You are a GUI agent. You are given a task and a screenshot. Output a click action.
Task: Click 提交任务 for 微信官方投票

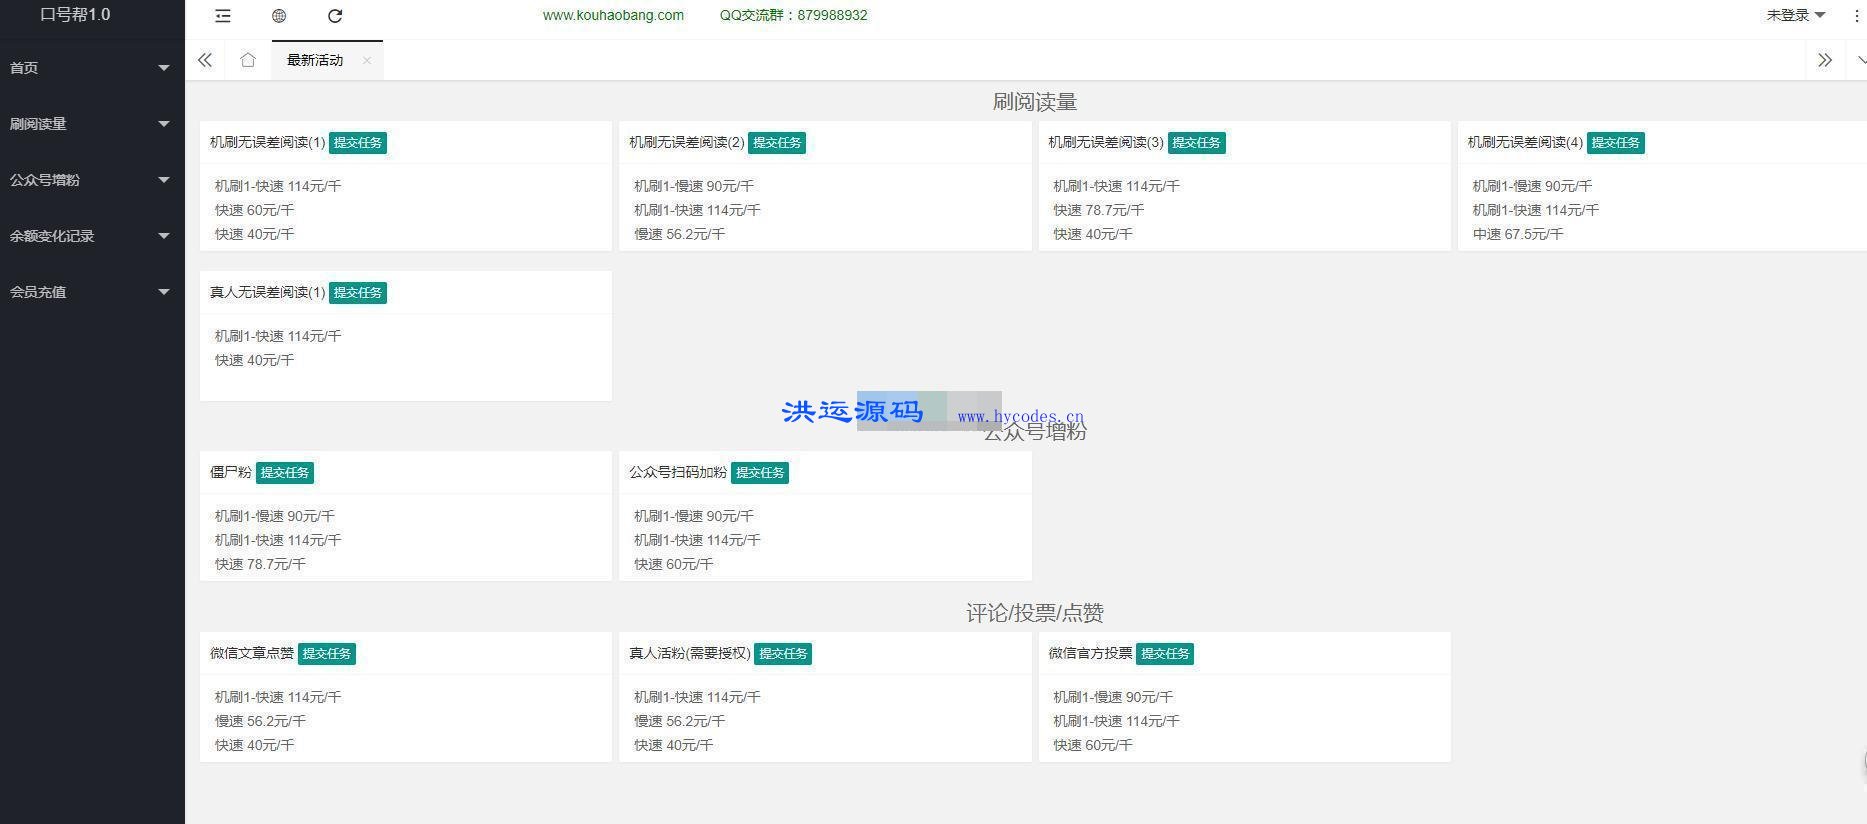[x=1165, y=654]
